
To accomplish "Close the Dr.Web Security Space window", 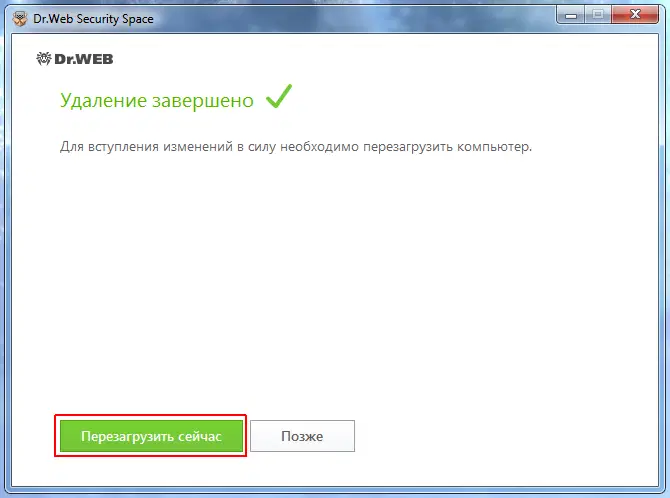I will pos(635,15).
